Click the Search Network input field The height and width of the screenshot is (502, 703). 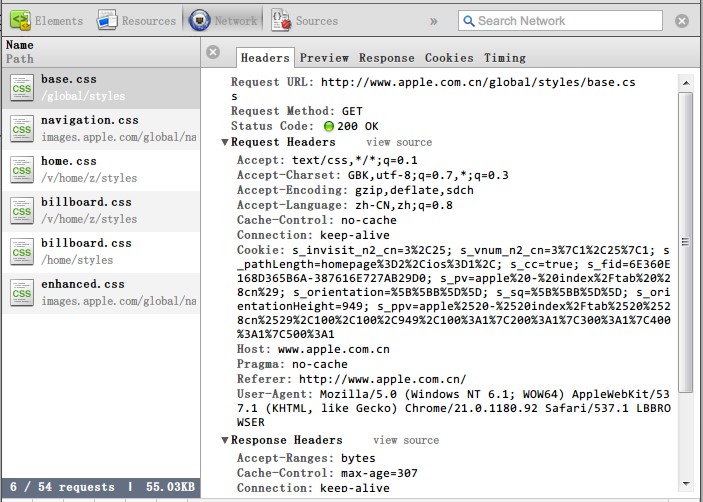click(x=560, y=21)
